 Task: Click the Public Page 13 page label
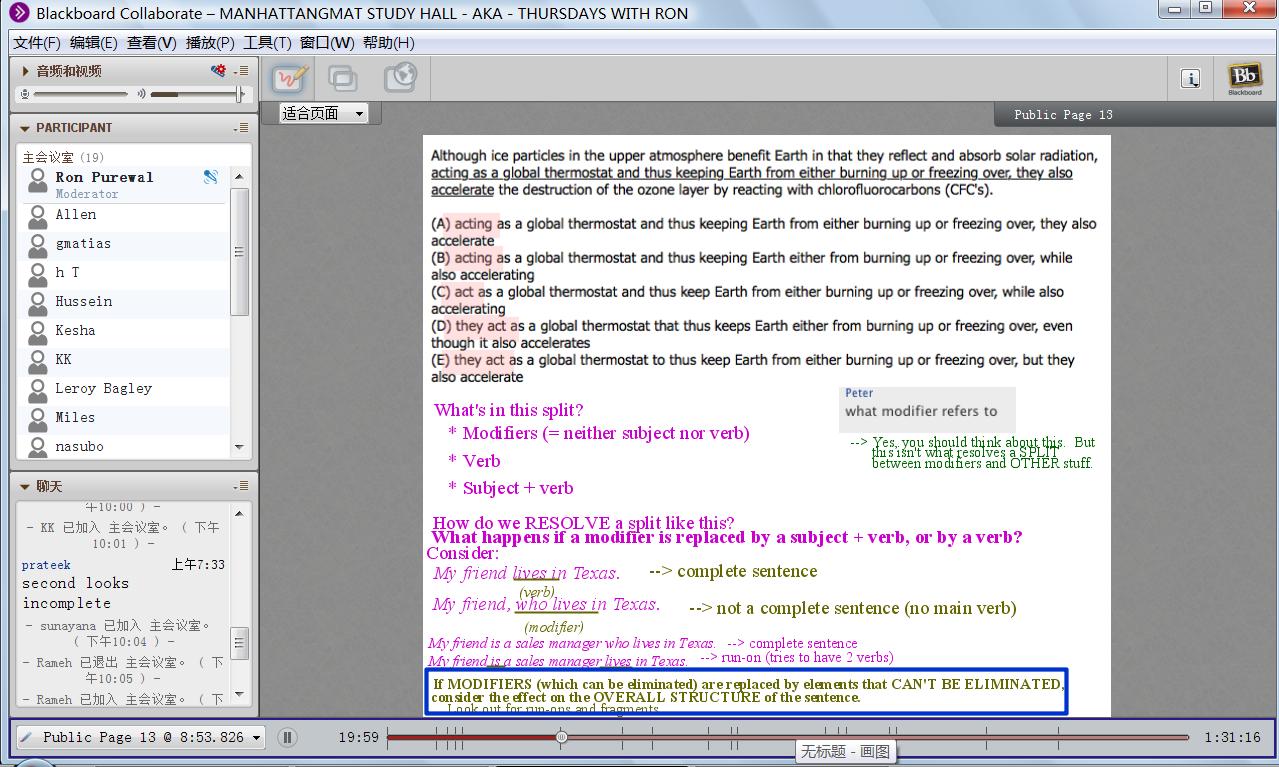click(1063, 115)
